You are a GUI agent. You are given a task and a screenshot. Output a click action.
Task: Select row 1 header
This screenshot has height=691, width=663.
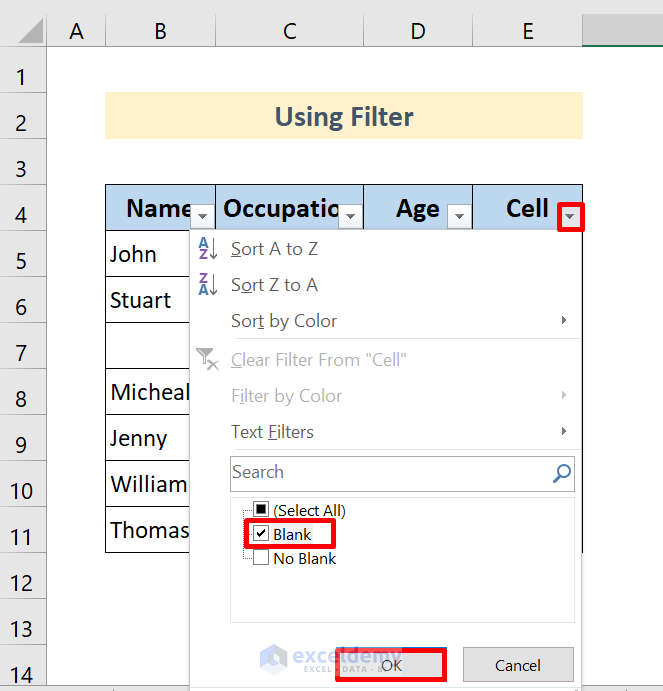click(23, 70)
